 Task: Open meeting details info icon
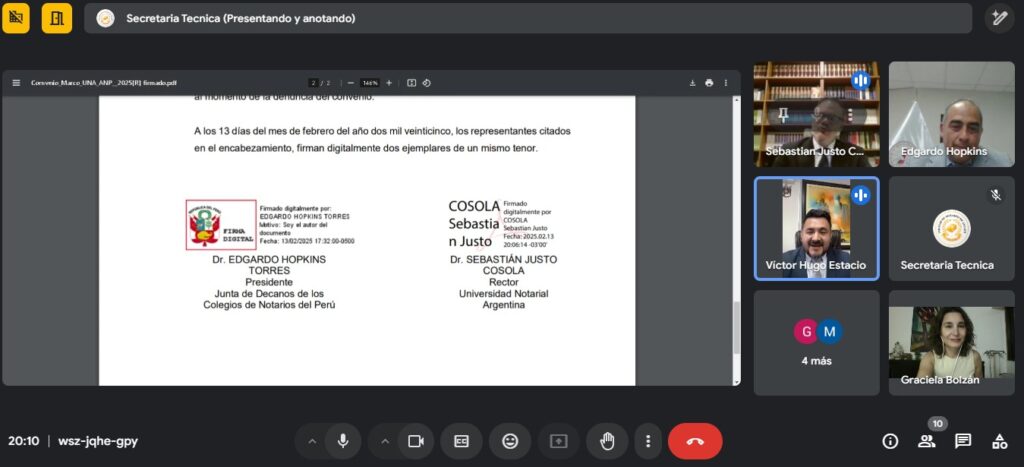(x=890, y=441)
